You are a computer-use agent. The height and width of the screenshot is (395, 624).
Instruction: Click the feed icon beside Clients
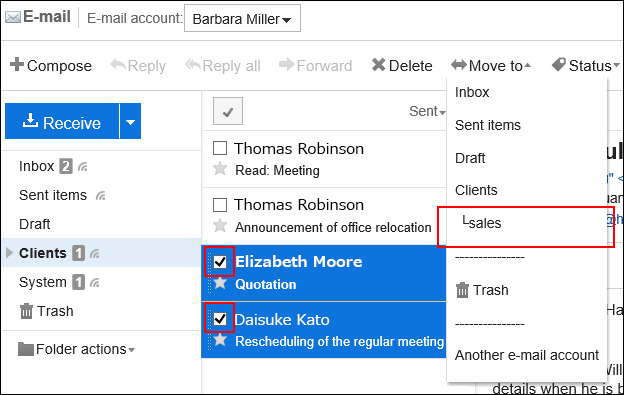click(95, 254)
